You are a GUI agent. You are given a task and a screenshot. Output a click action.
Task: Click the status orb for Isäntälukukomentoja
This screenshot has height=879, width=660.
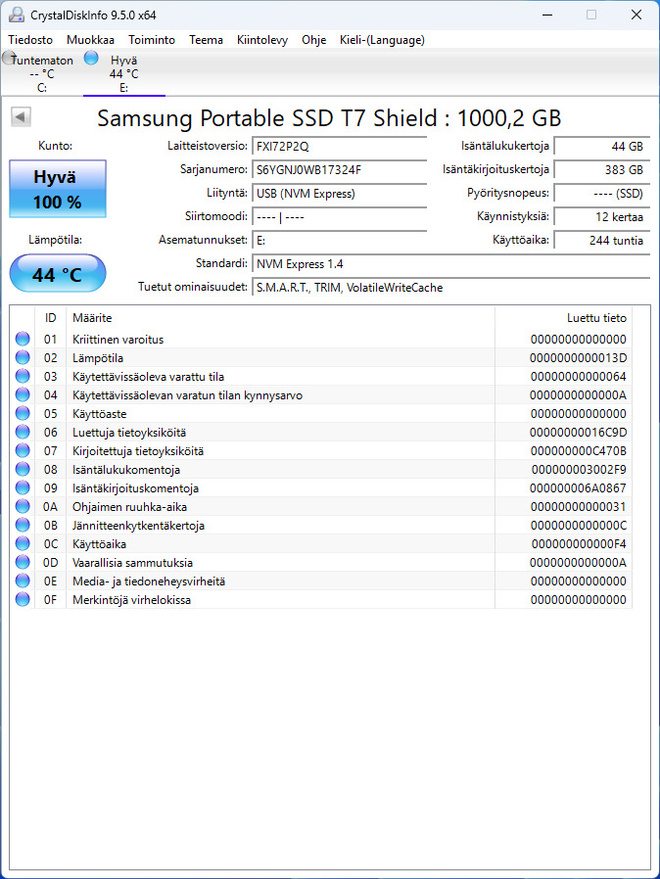(22, 469)
